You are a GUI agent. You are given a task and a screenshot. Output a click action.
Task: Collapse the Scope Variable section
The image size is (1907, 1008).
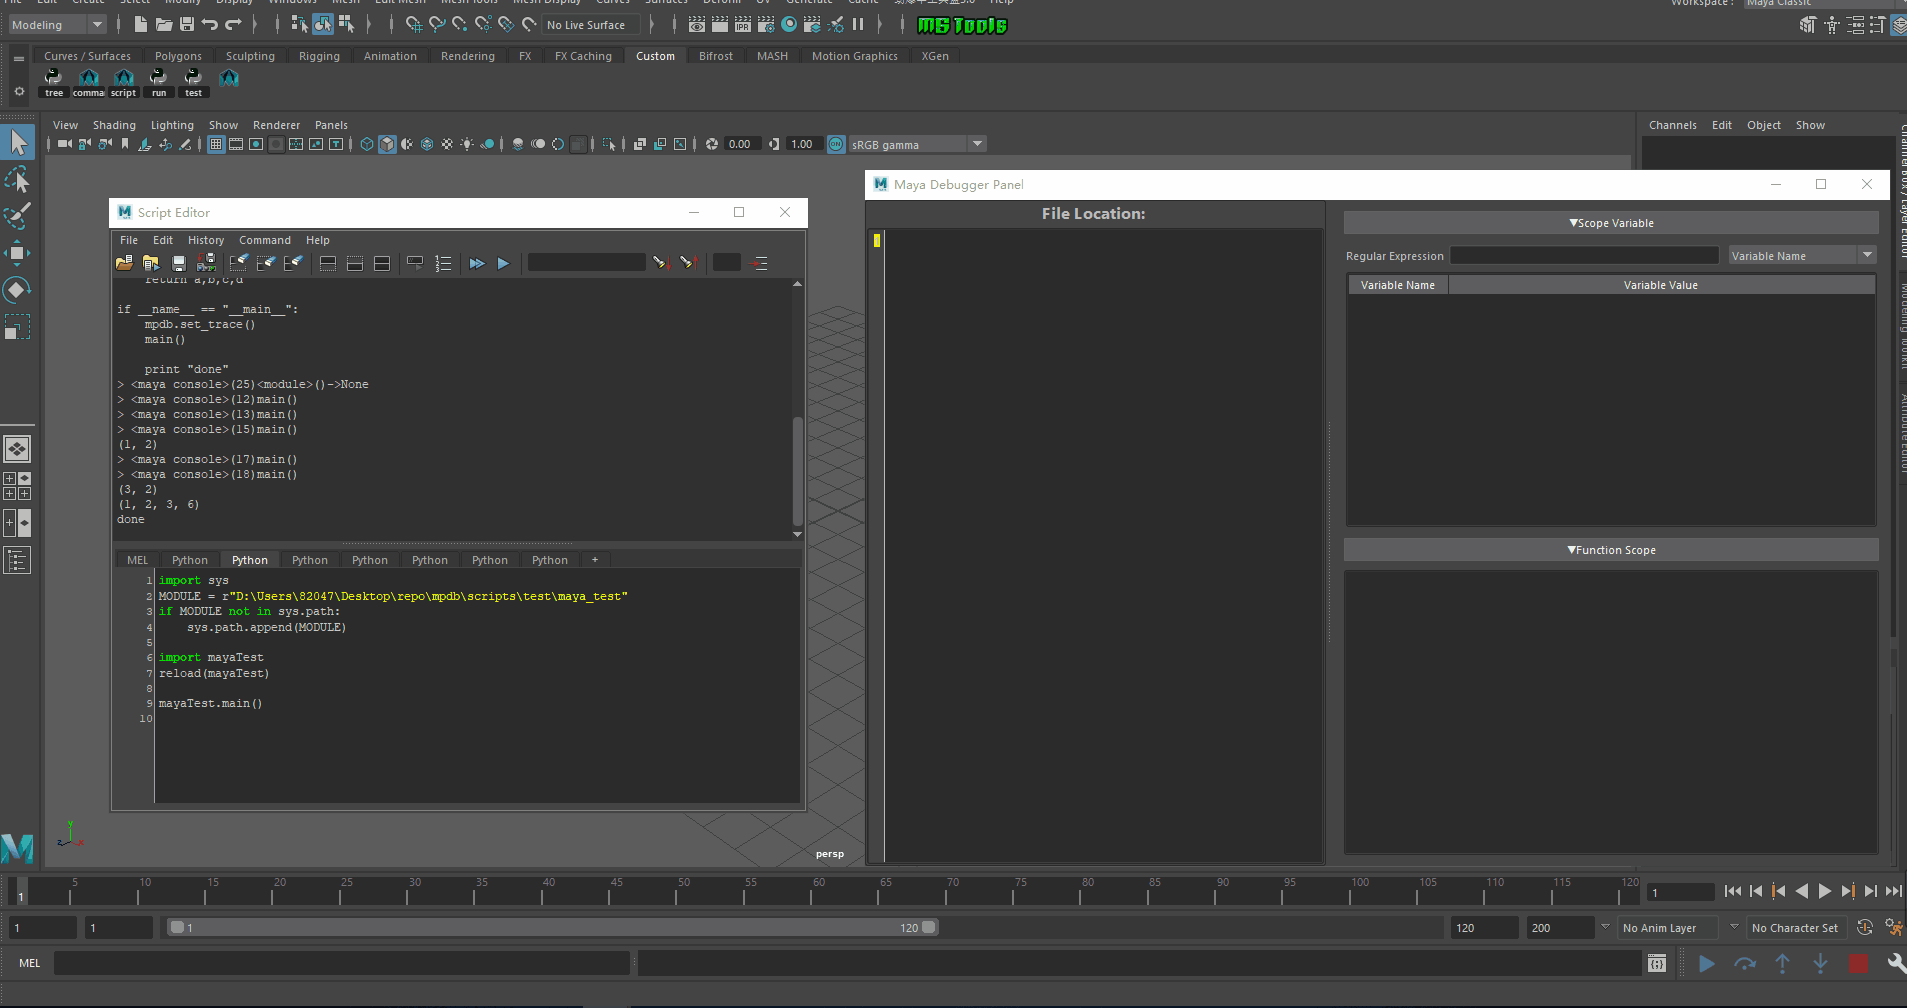[1611, 223]
